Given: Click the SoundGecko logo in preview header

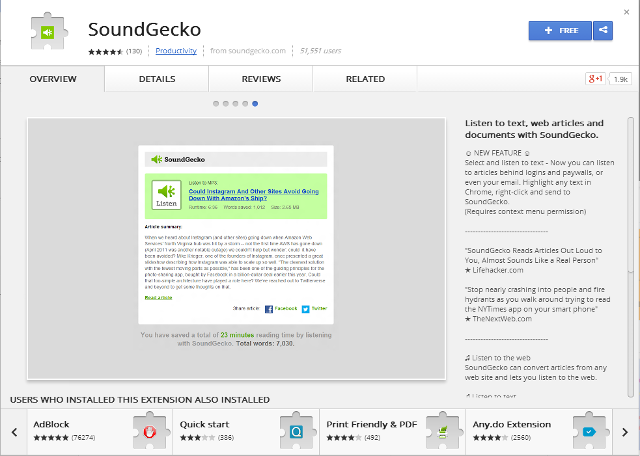Looking at the screenshot, I should 178,159.
